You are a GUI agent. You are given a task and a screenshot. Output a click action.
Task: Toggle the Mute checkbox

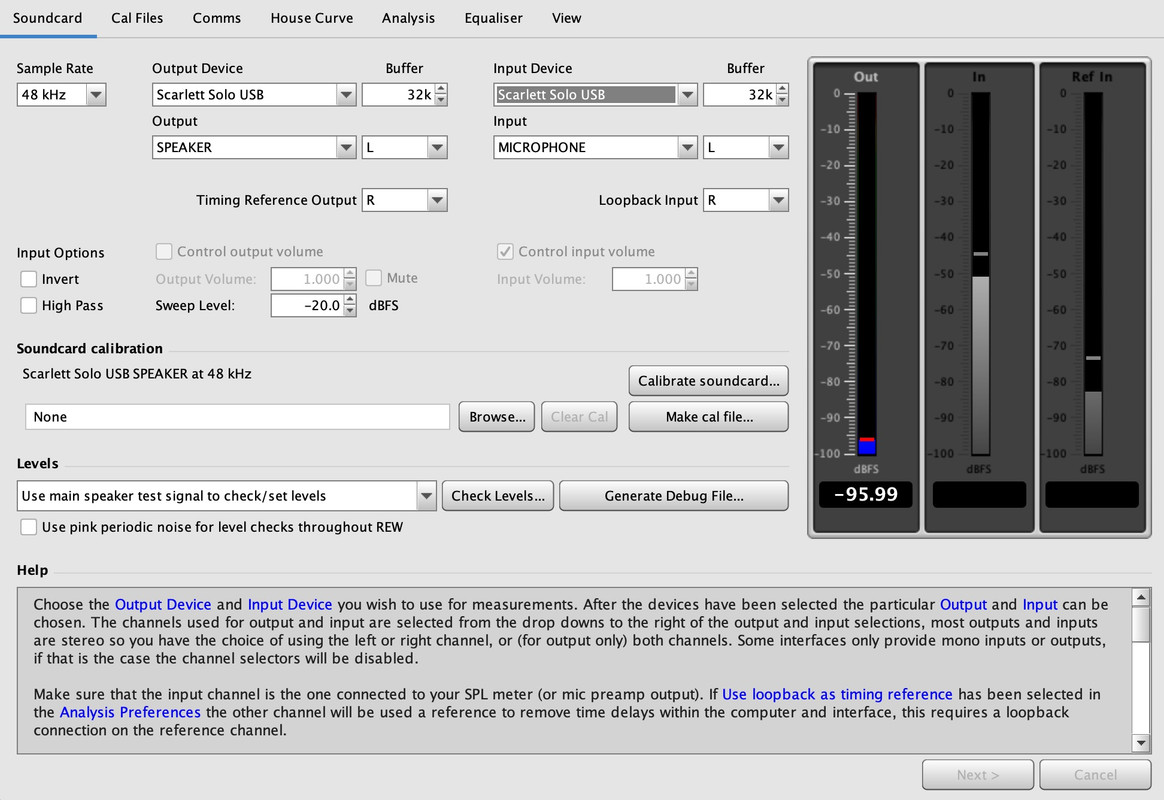373,278
